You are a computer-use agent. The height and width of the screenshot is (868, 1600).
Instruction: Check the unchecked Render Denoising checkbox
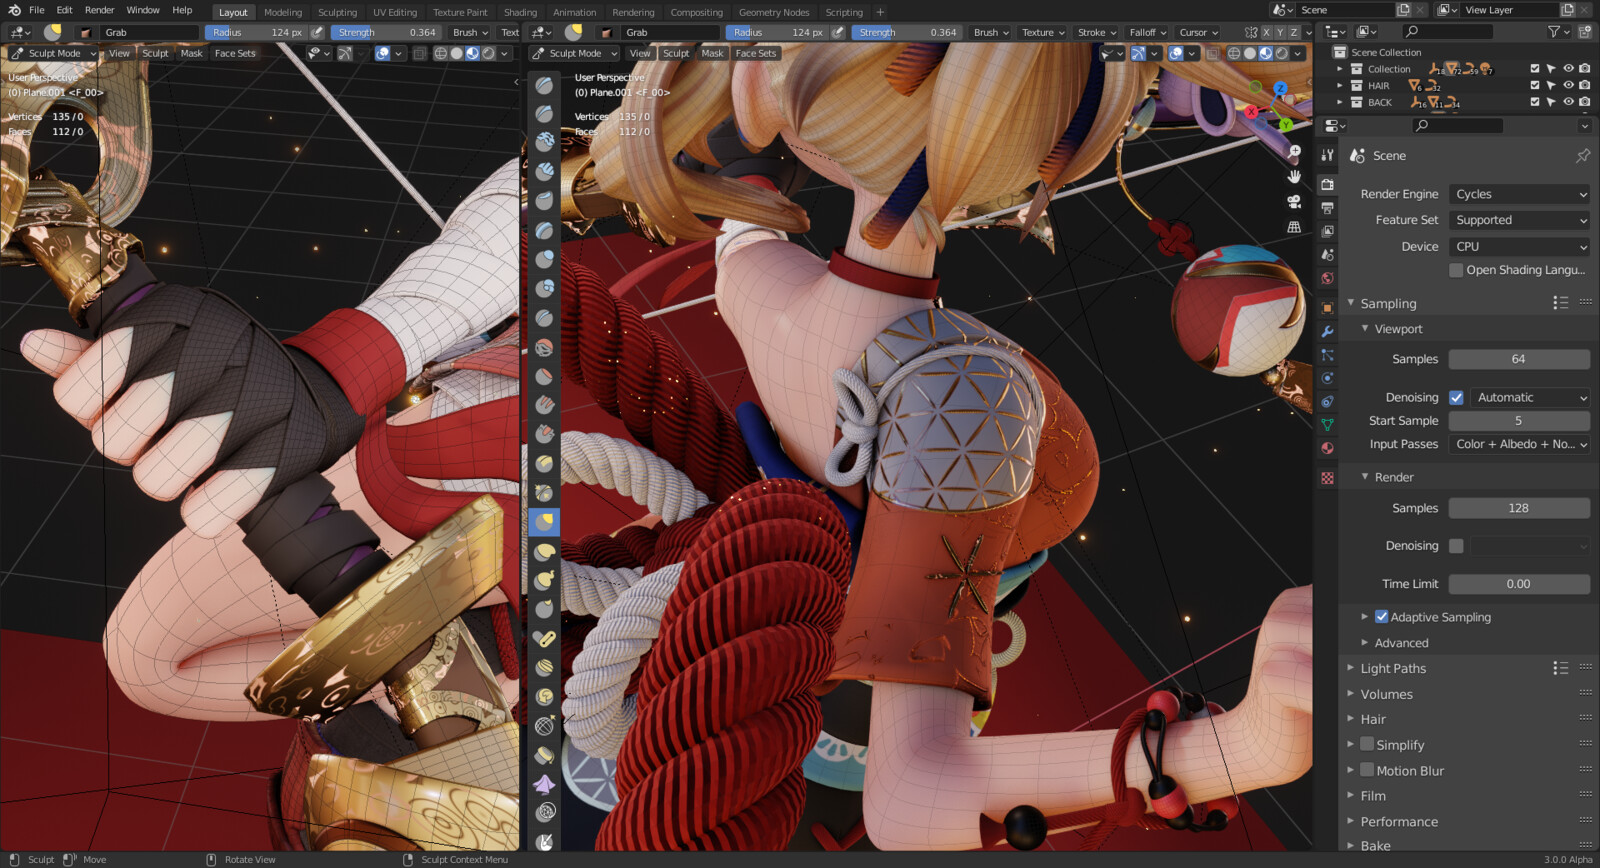[x=1456, y=546]
